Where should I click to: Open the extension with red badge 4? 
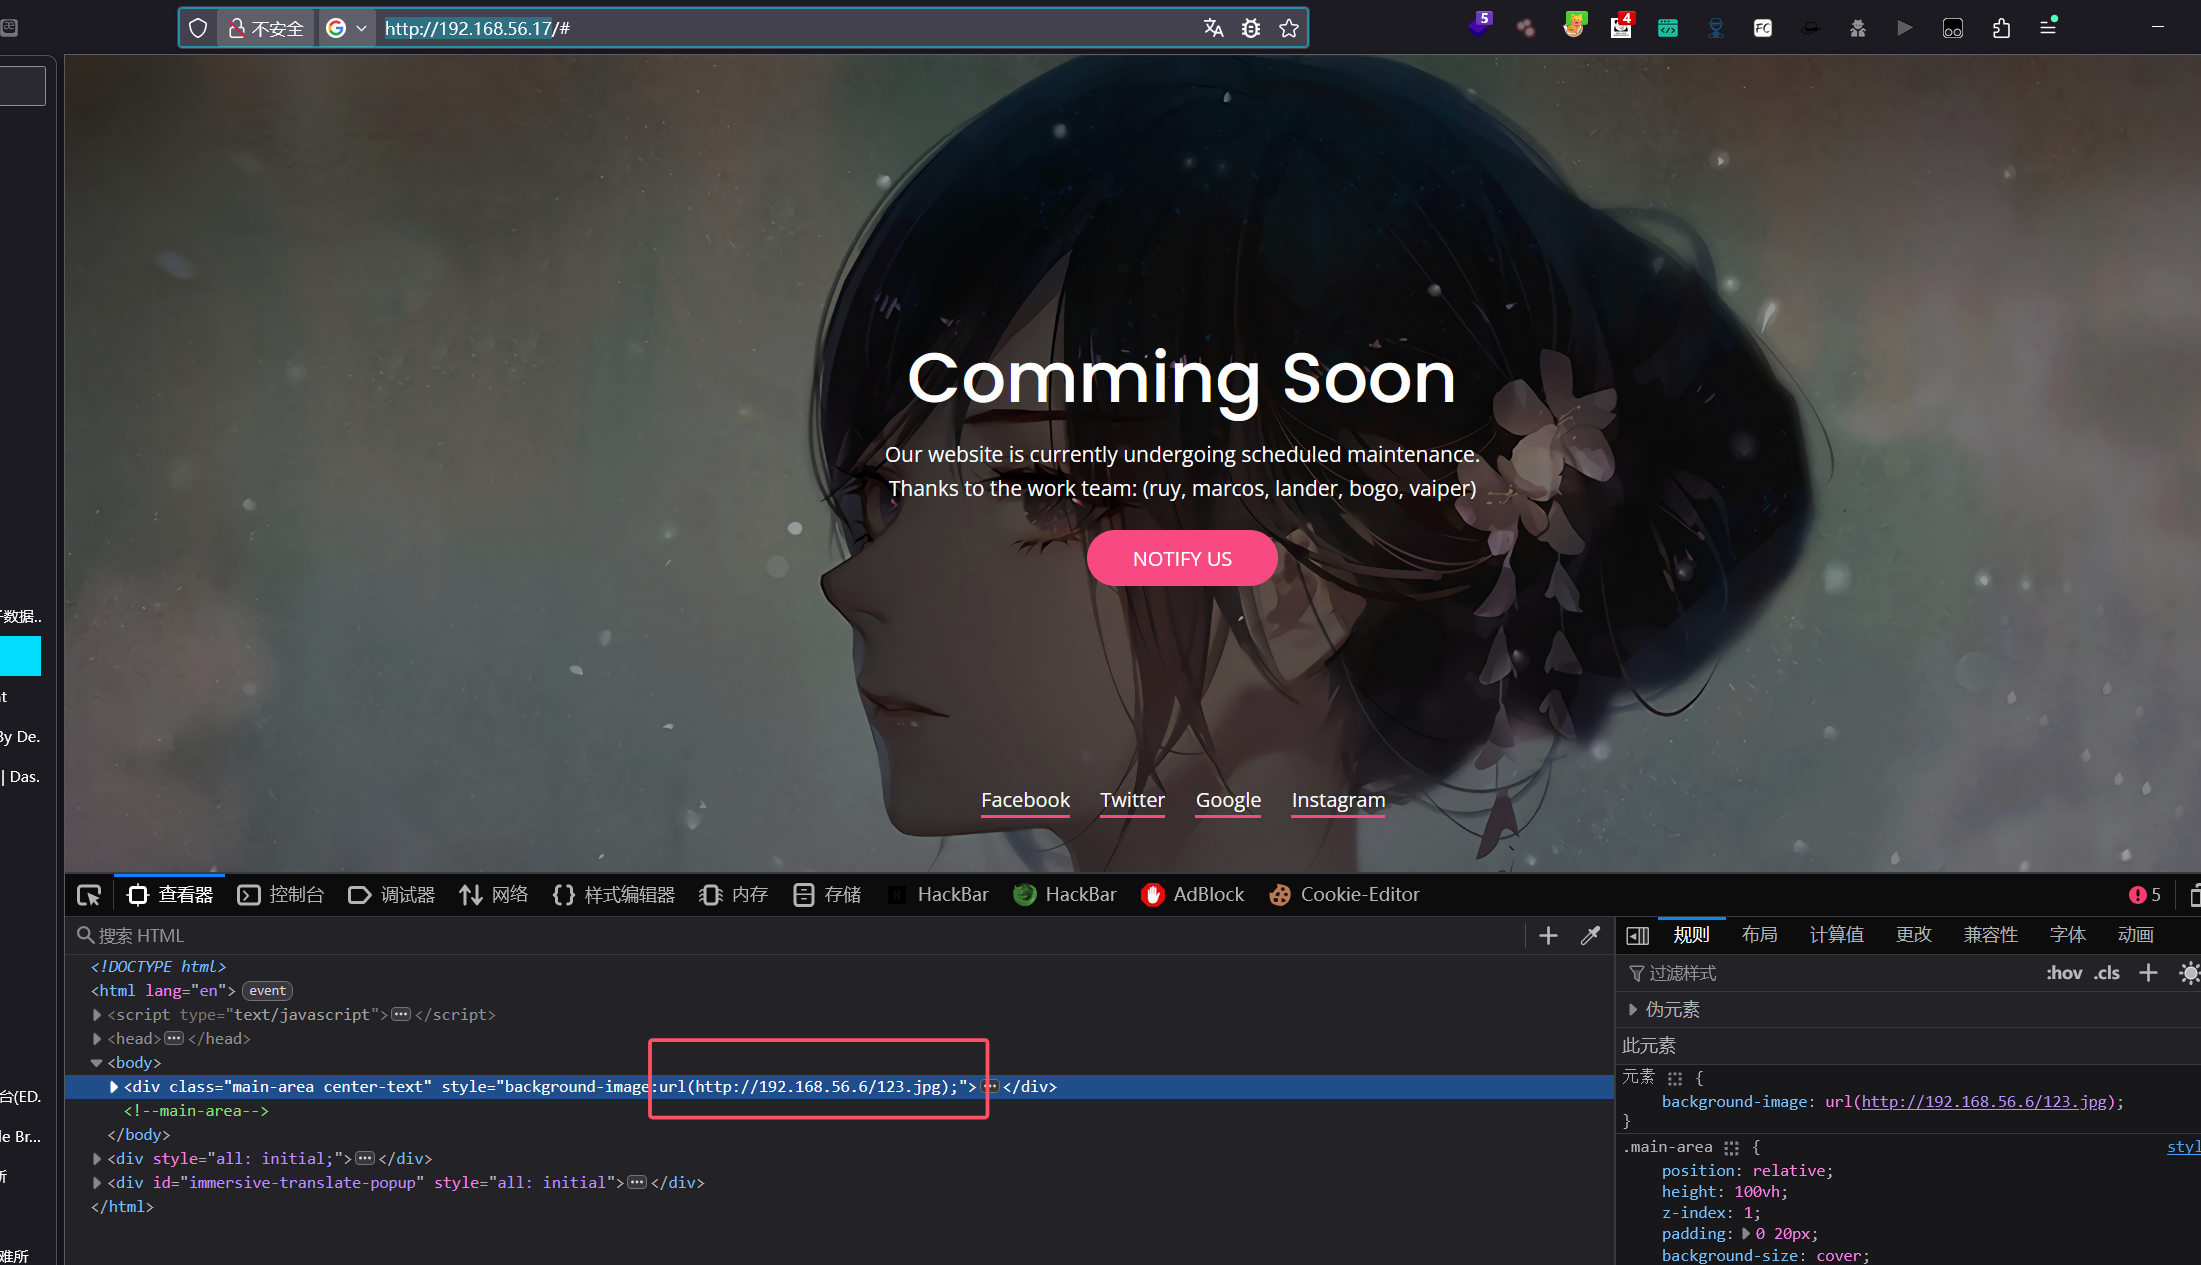click(1621, 26)
